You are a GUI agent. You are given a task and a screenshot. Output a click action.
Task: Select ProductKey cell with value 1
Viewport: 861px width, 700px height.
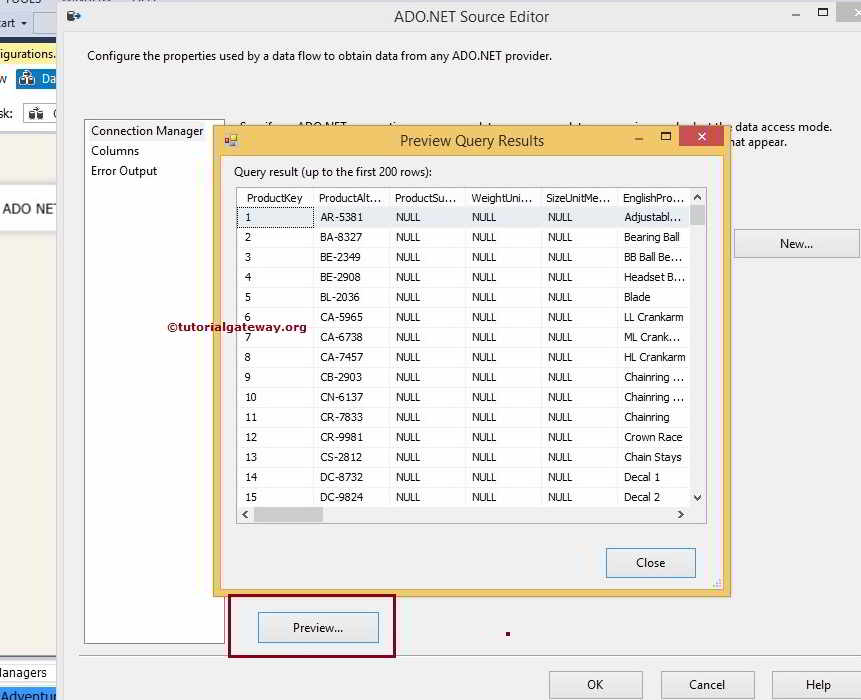point(276,217)
